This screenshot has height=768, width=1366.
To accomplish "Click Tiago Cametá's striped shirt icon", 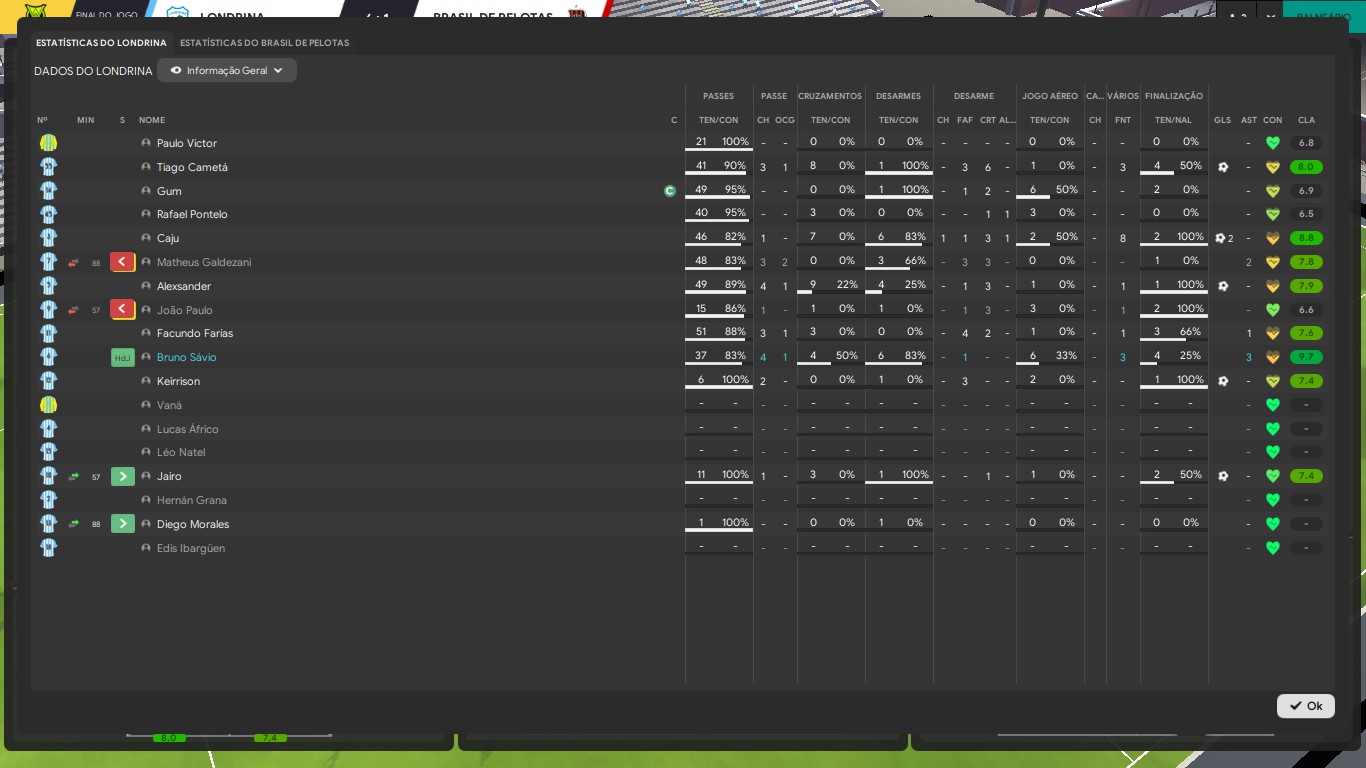I will [48, 167].
